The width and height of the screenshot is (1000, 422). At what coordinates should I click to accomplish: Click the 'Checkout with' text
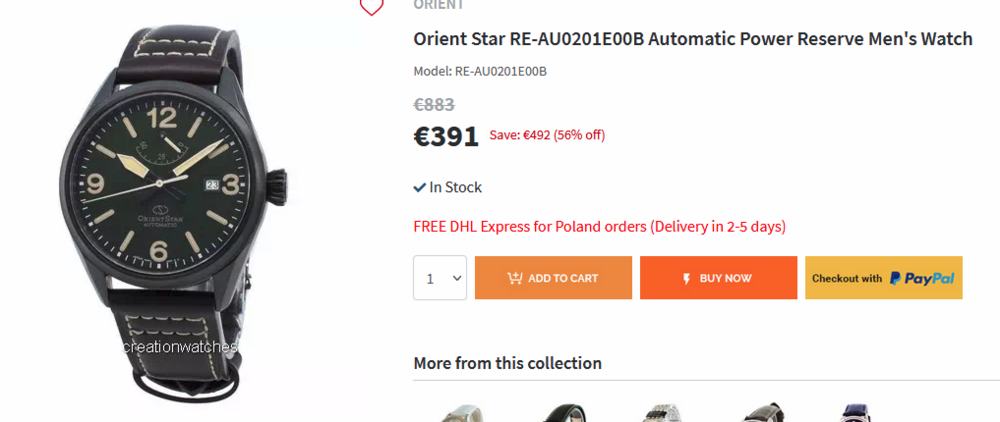847,278
